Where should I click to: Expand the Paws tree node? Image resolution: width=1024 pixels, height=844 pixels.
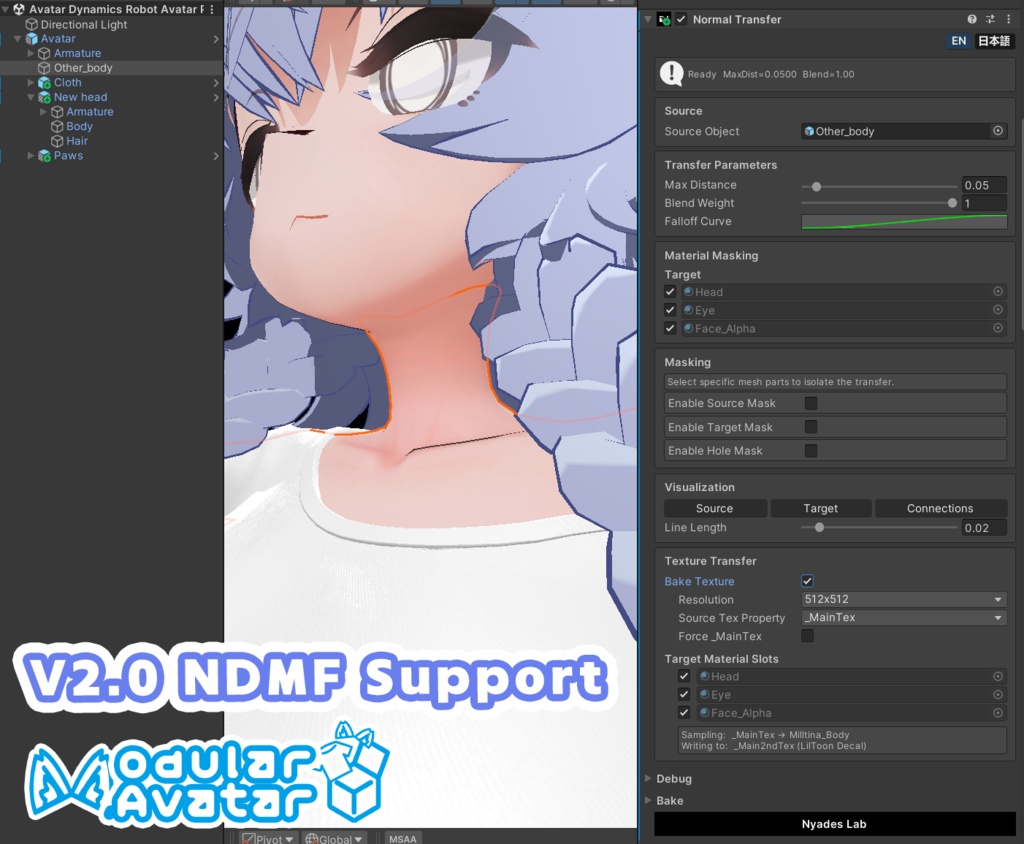point(30,155)
